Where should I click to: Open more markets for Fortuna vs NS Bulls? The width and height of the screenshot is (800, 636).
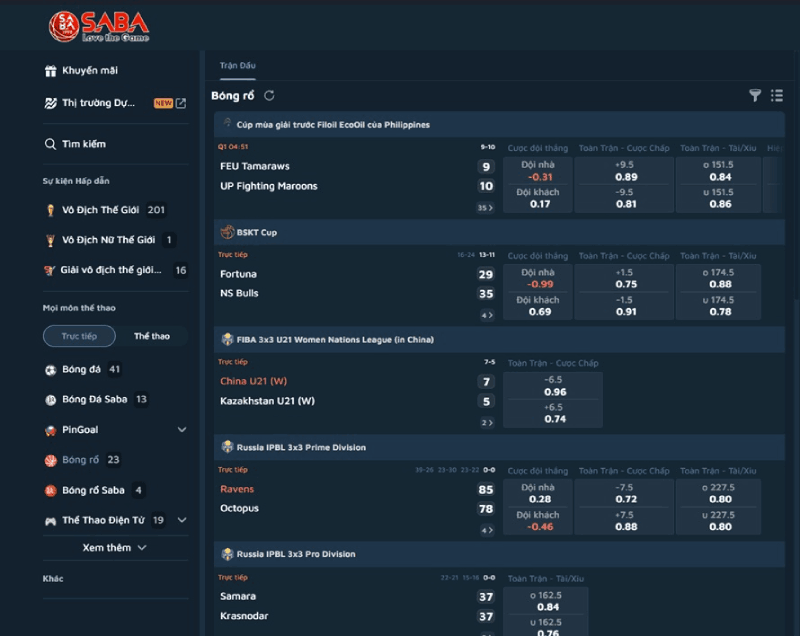pos(487,315)
